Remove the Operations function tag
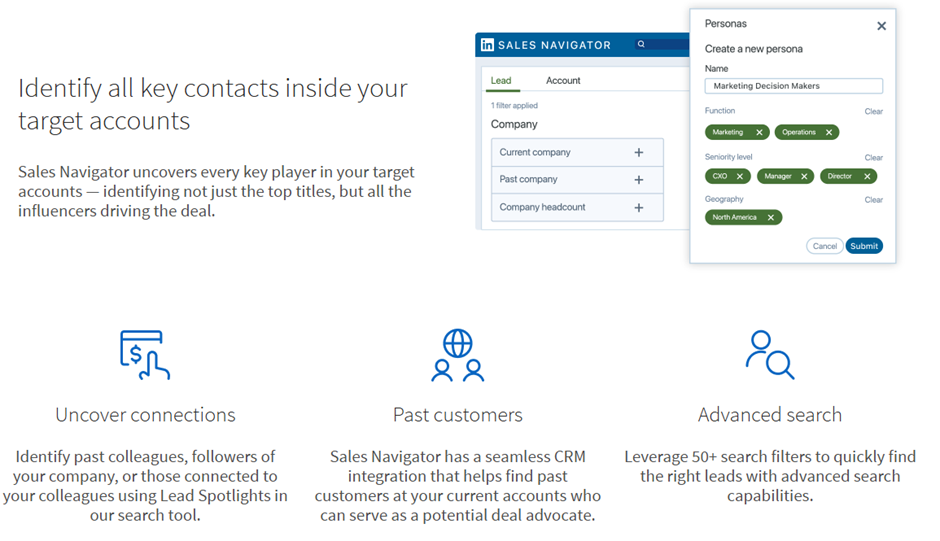This screenshot has height=541, width=940. (828, 133)
